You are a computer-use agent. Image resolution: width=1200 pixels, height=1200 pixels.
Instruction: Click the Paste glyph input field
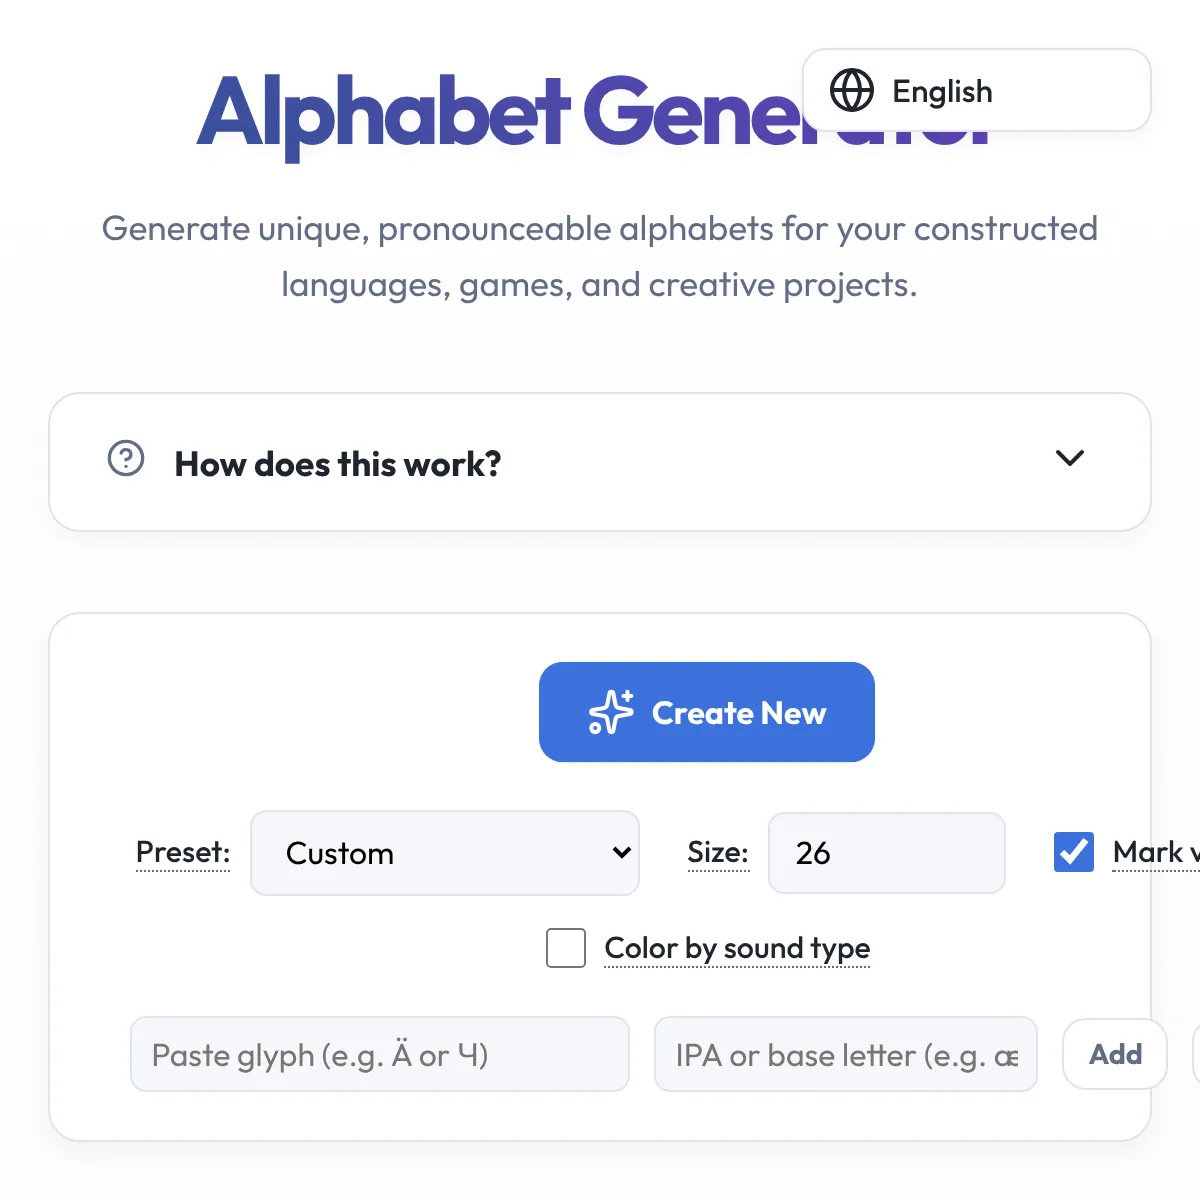pos(379,1055)
